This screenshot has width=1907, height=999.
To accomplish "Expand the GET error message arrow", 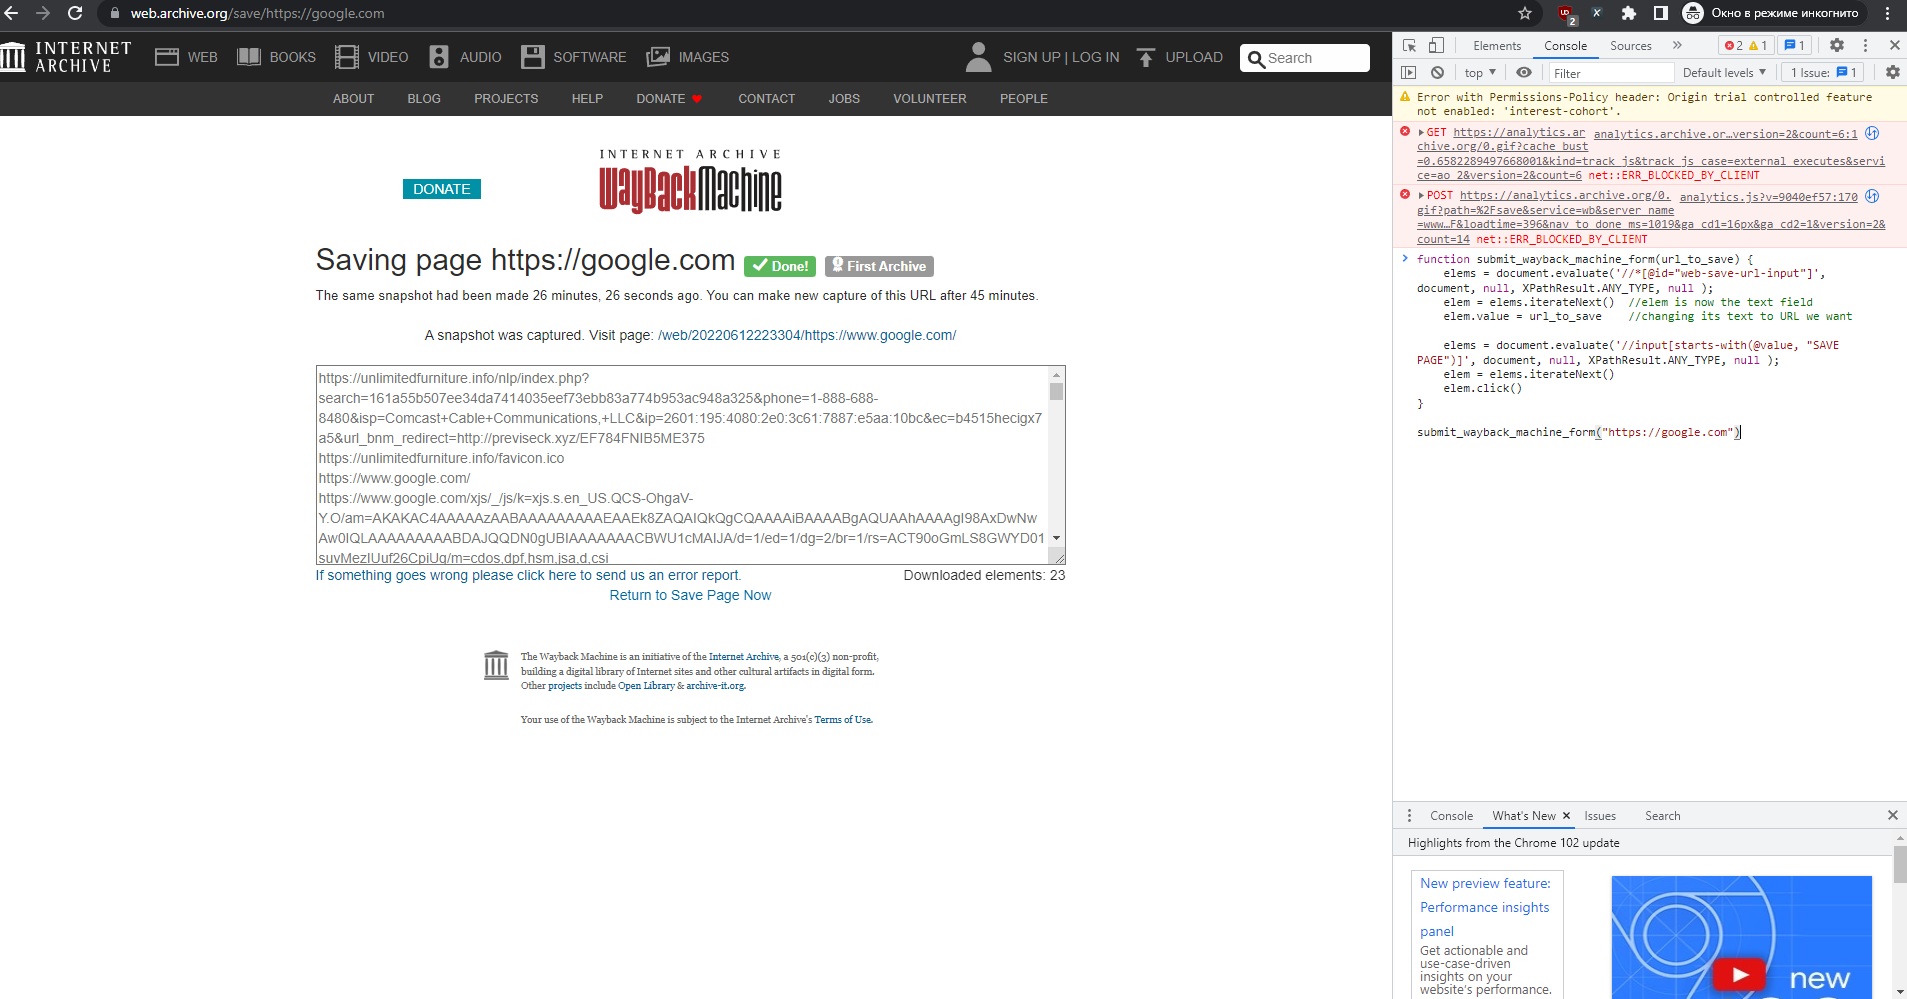I will [1421, 132].
